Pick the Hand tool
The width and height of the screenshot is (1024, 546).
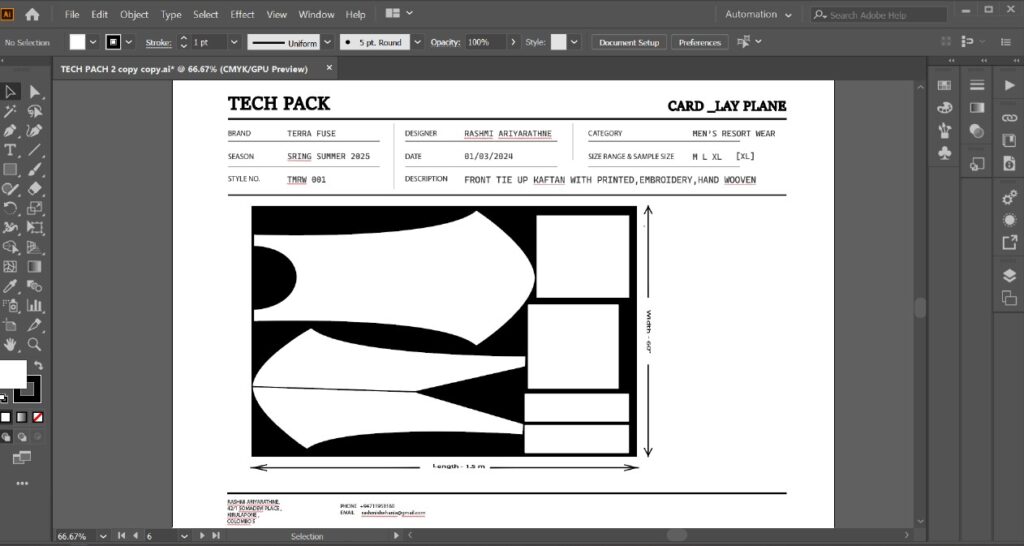(x=10, y=344)
